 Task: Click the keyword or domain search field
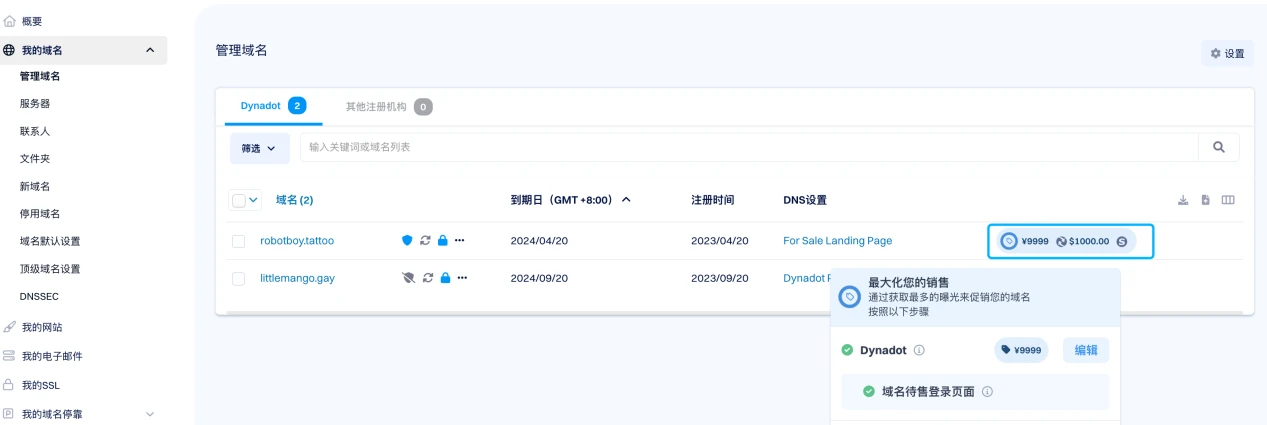point(750,147)
